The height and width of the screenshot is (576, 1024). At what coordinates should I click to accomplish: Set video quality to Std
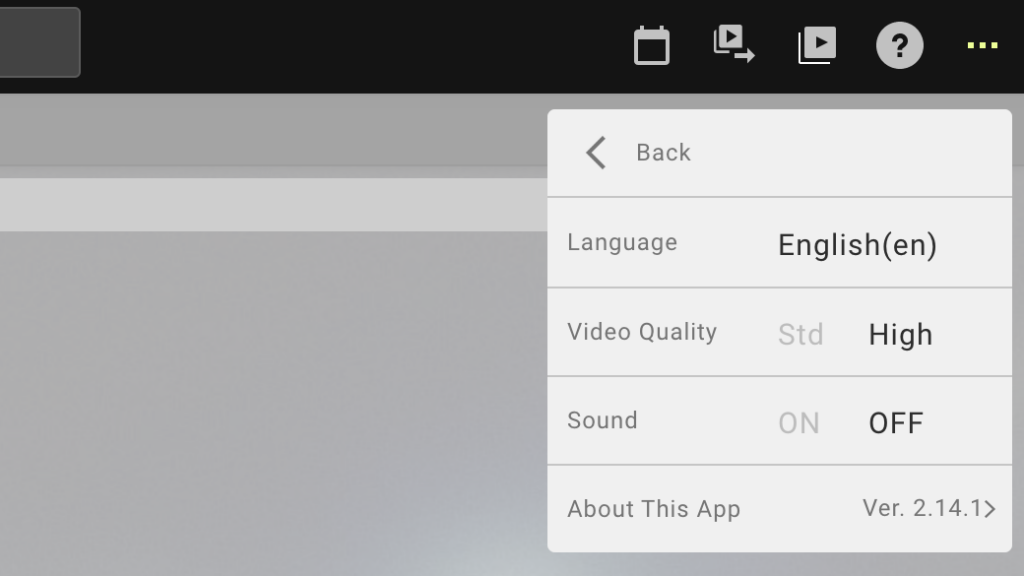click(800, 334)
